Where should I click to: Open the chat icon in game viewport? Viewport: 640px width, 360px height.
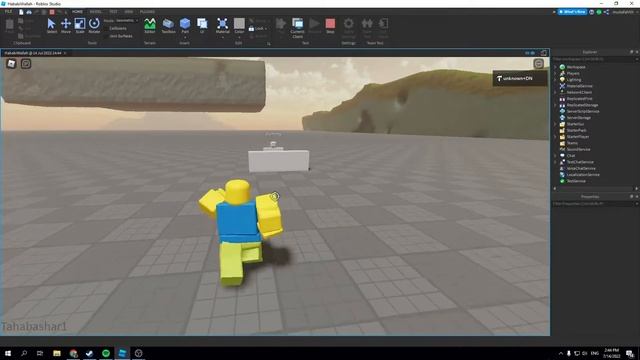(x=26, y=64)
